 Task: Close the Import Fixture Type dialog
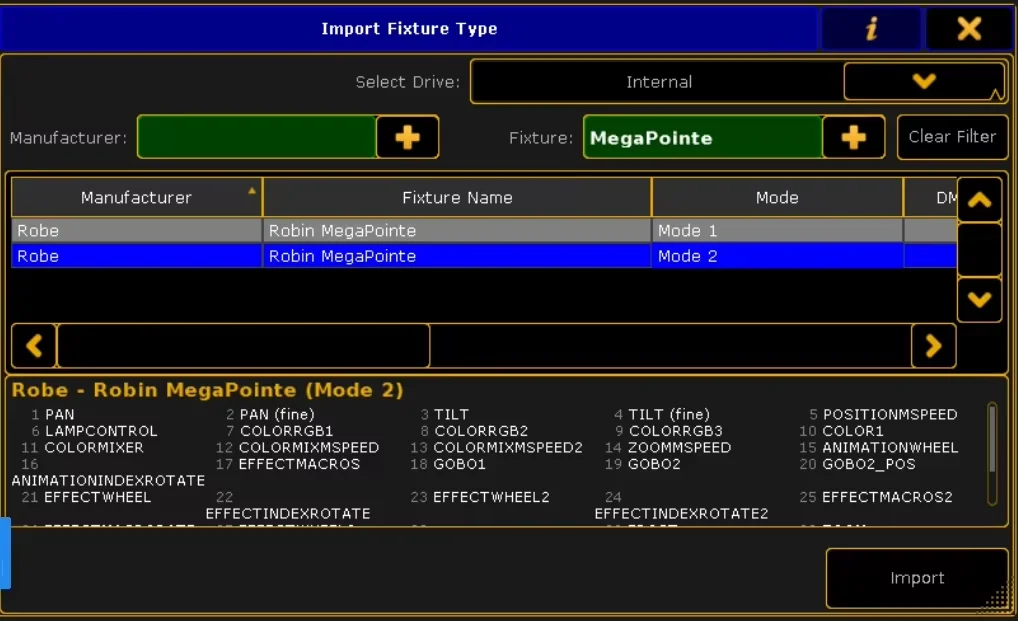[968, 29]
